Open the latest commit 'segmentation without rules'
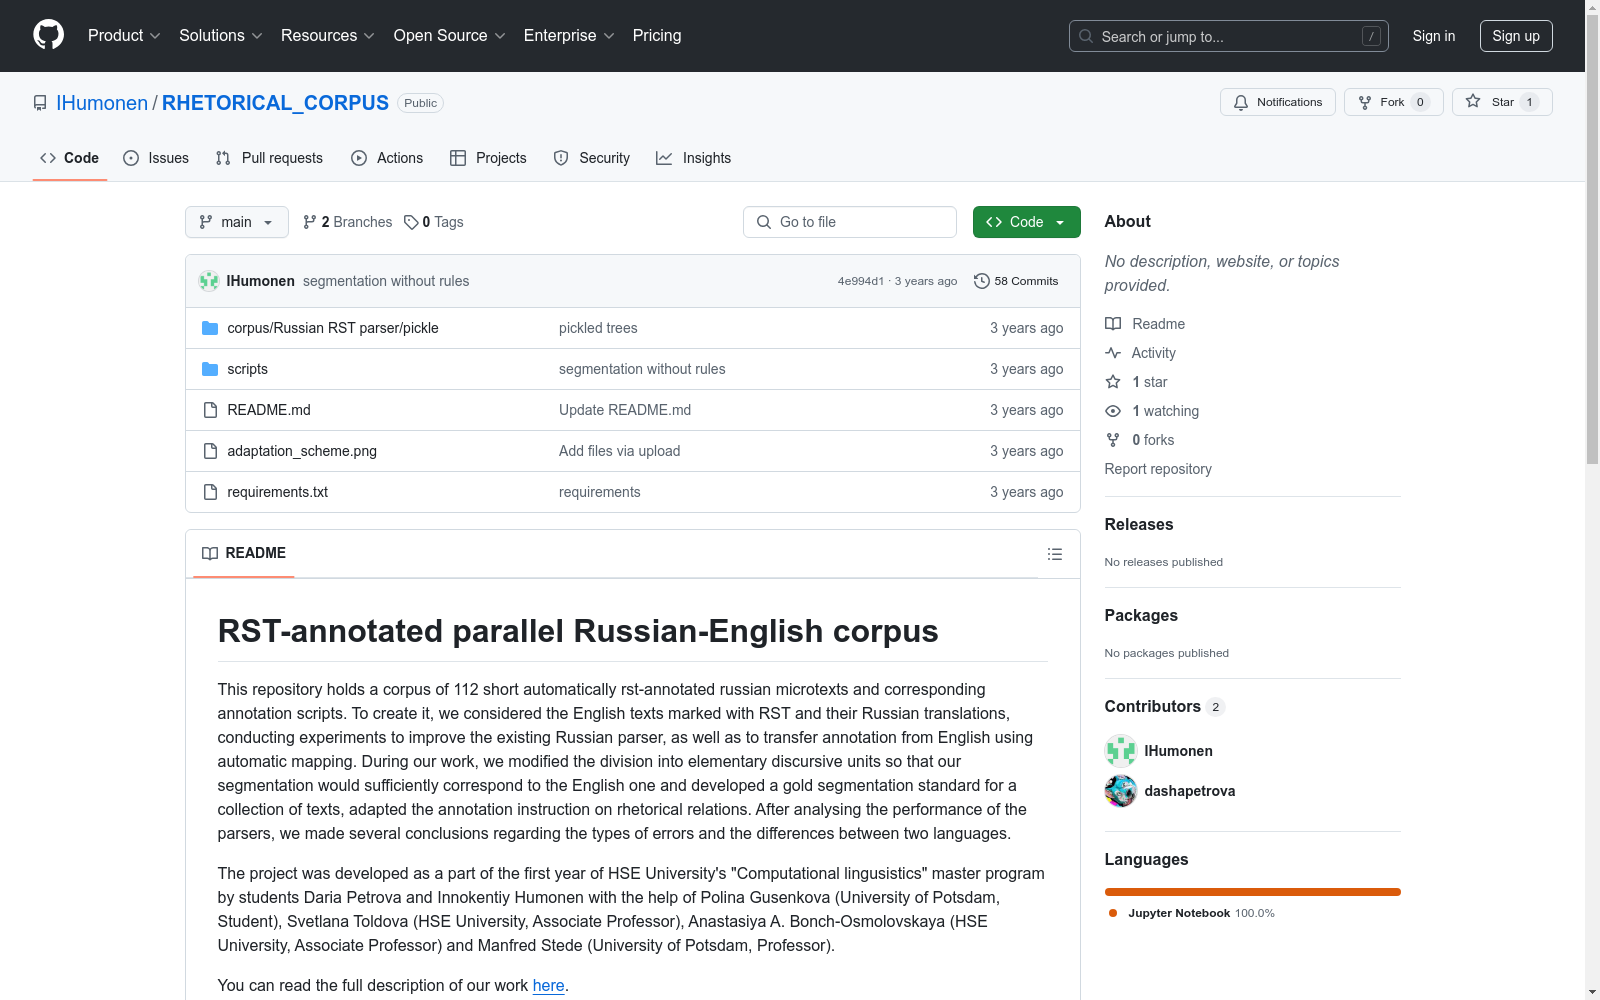 (386, 281)
